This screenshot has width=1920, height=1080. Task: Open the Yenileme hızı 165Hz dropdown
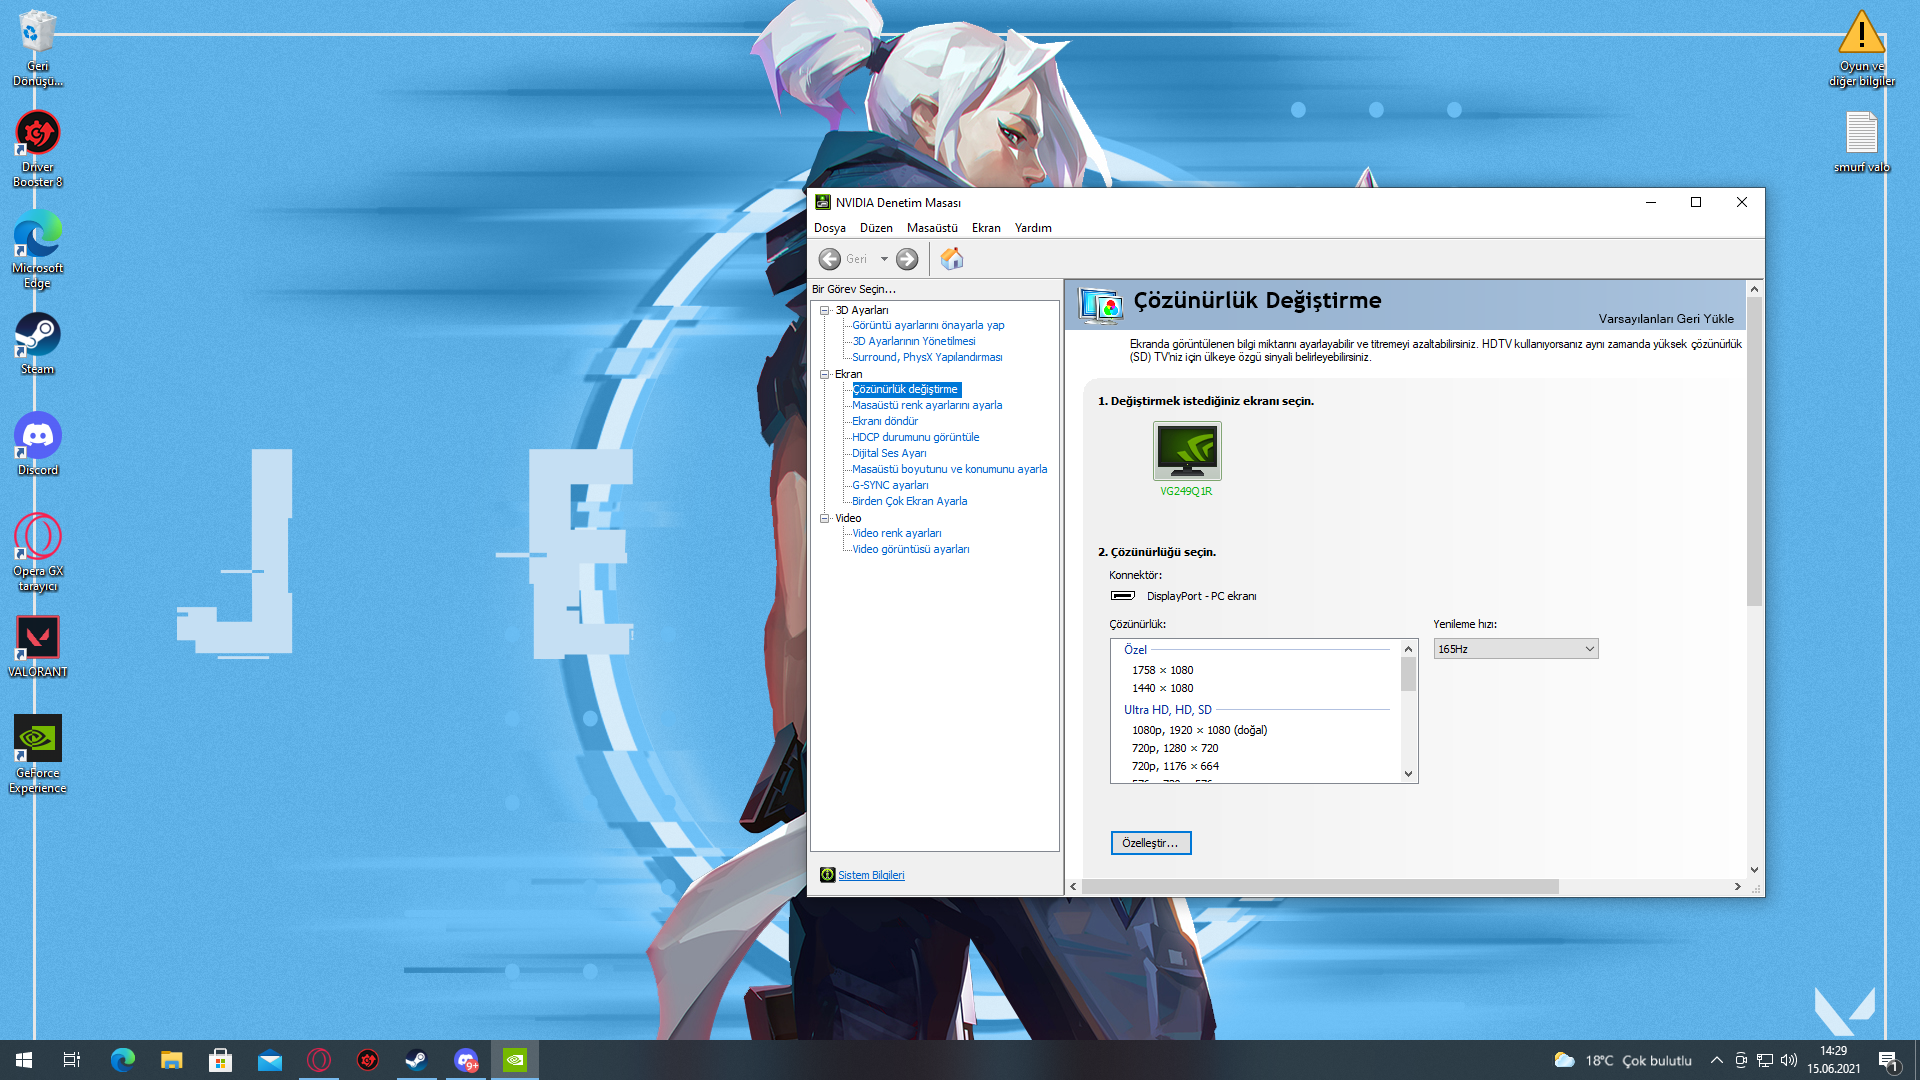(1515, 649)
